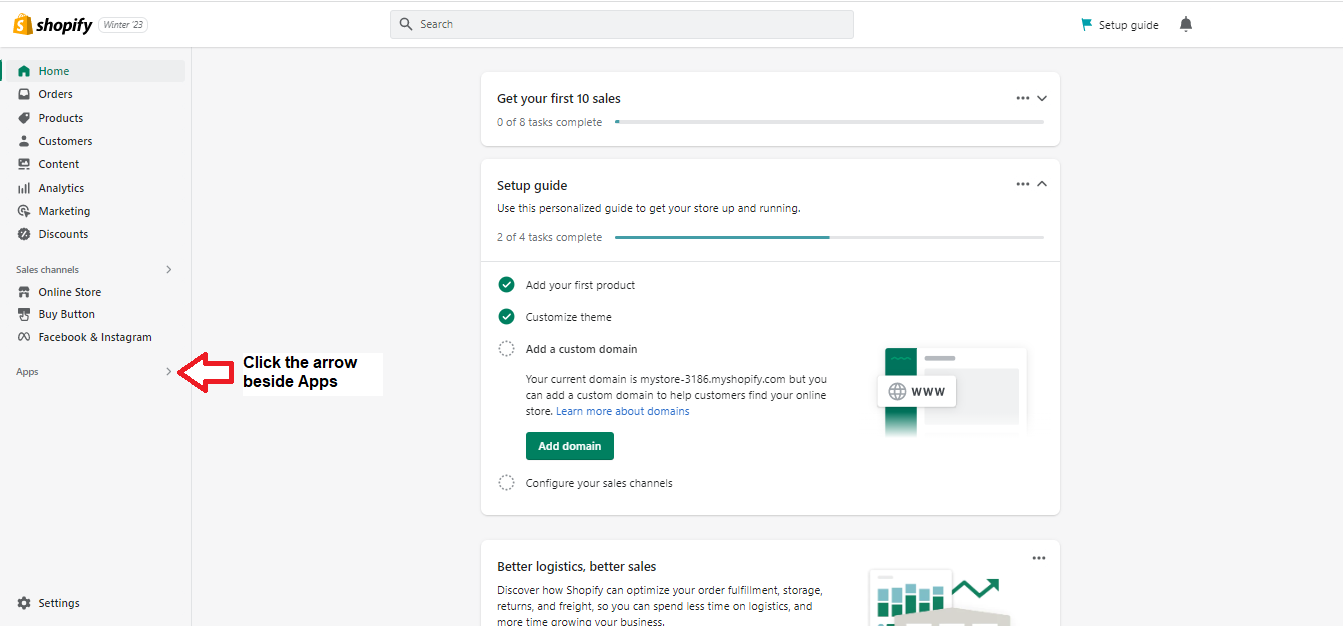
Task: Click the Products tag icon
Action: click(x=24, y=118)
